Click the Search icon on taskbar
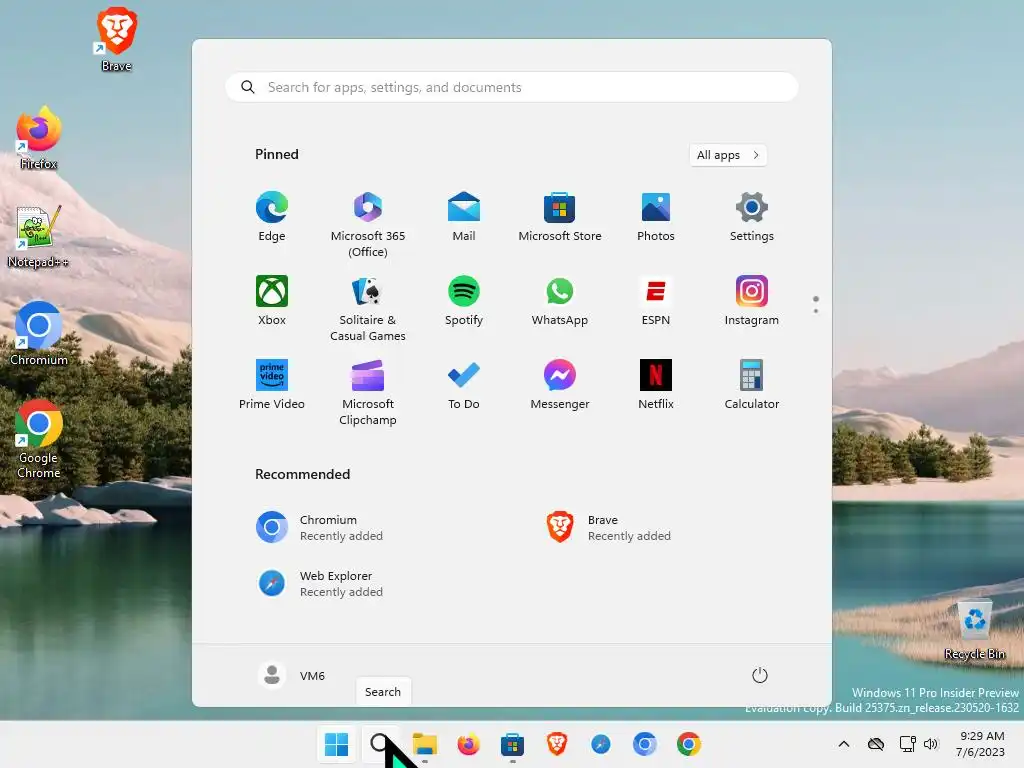 point(380,744)
